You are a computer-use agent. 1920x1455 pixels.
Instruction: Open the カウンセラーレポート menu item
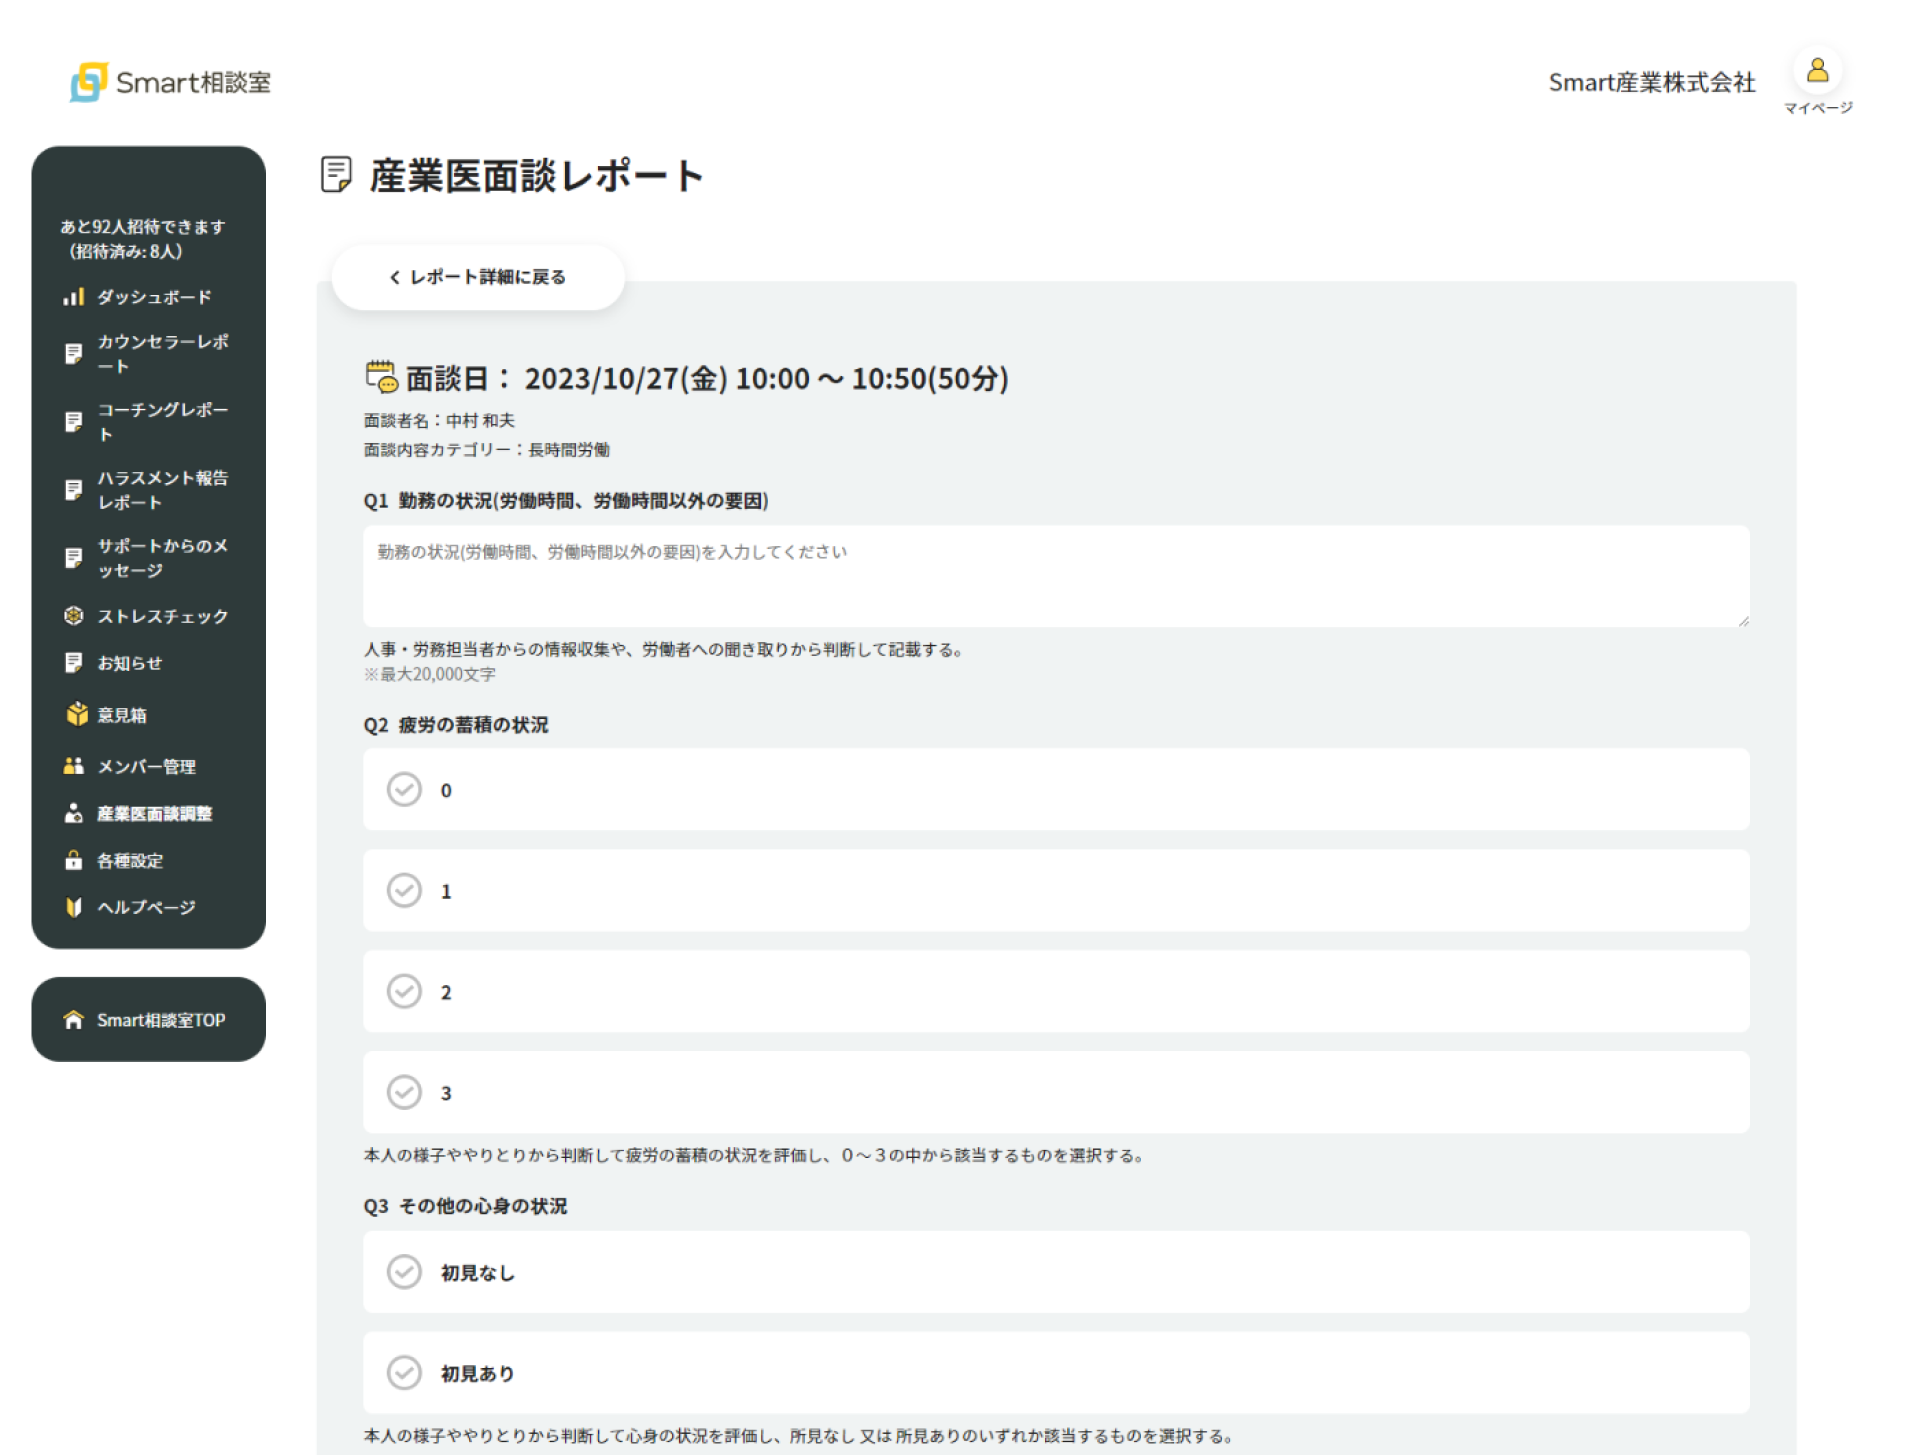tap(160, 354)
